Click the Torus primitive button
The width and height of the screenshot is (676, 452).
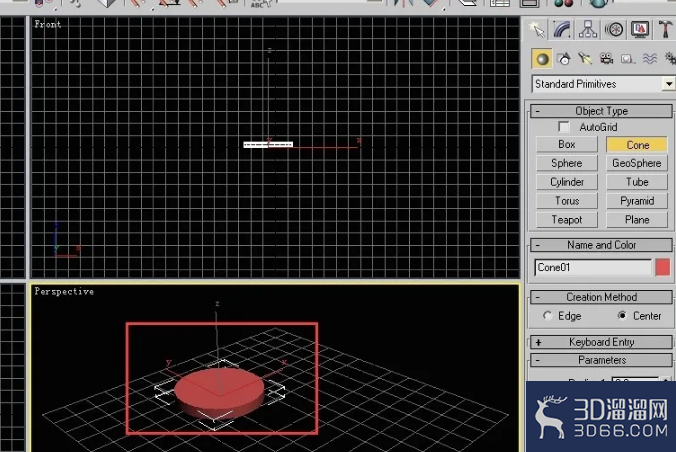(566, 201)
